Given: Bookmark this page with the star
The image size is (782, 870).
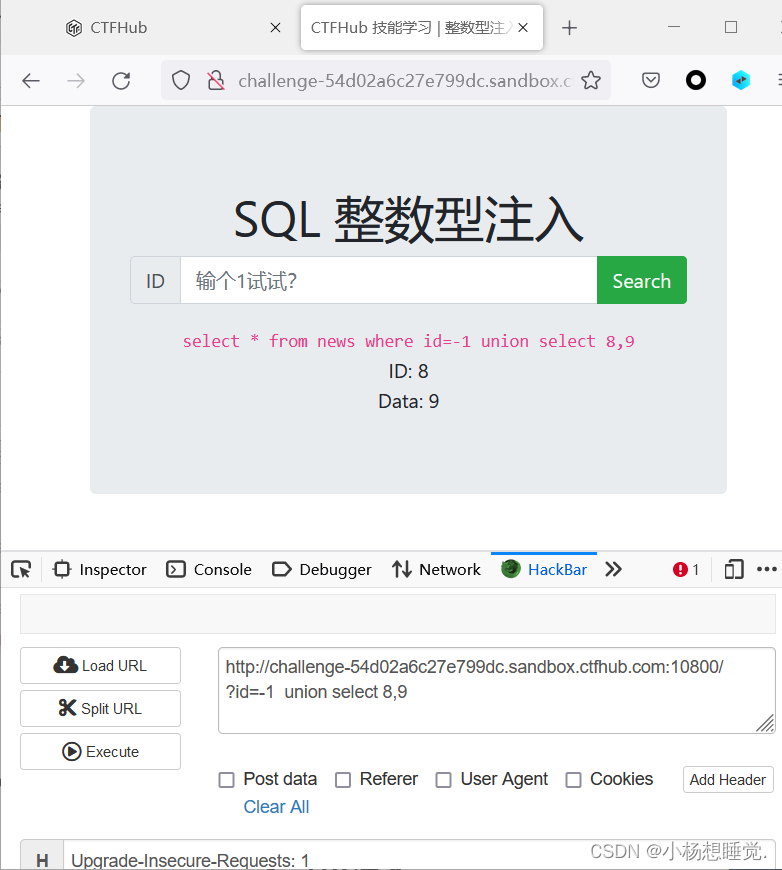Looking at the screenshot, I should tap(591, 80).
